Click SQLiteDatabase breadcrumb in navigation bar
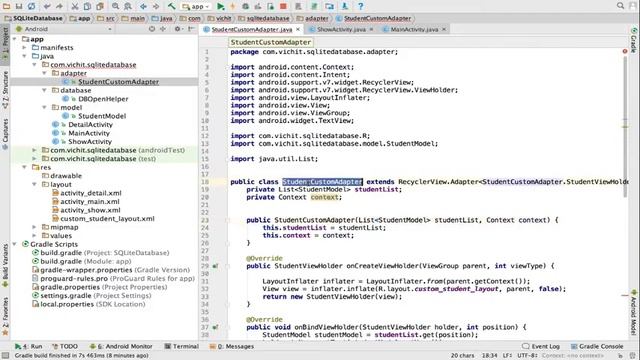The width and height of the screenshot is (640, 360). point(33,18)
